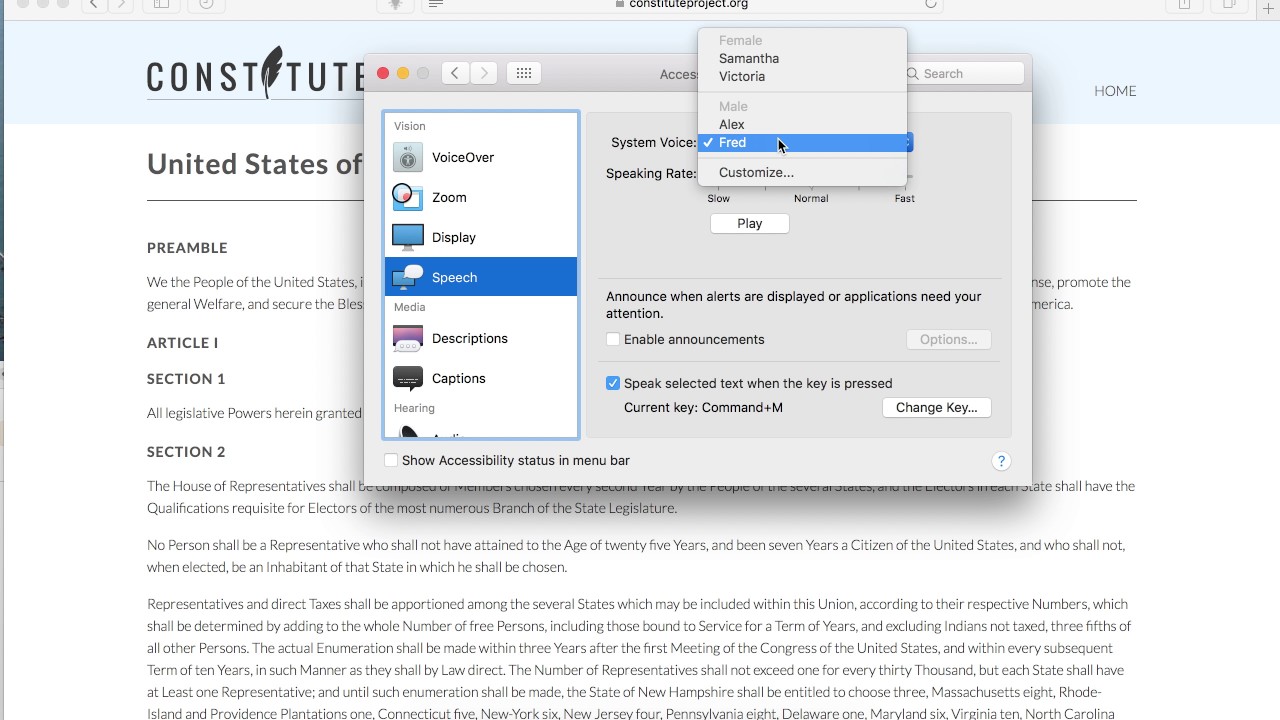The width and height of the screenshot is (1280, 720).
Task: Click Safari's back navigation arrow
Action: point(94,5)
